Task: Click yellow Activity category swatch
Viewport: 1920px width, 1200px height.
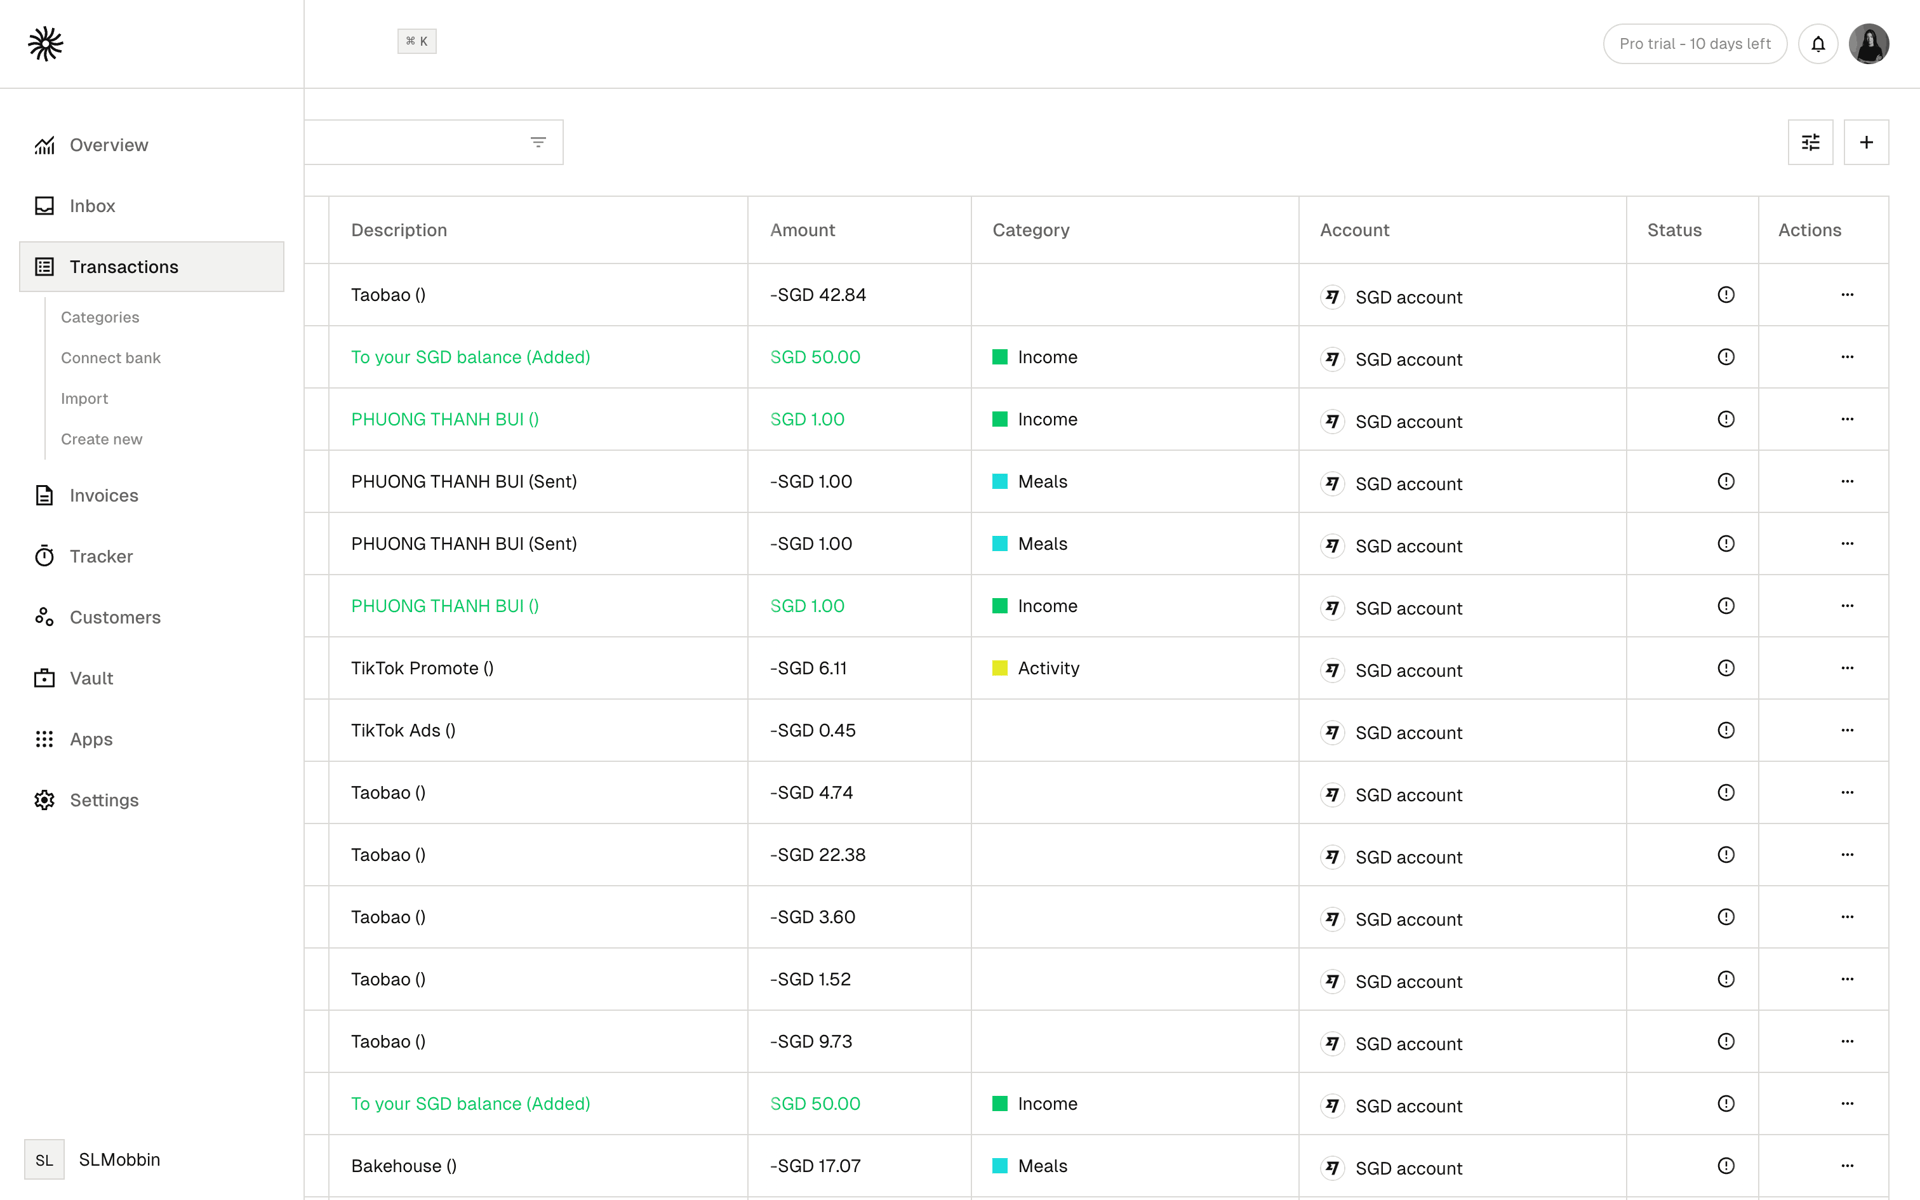Action: pos(1000,668)
